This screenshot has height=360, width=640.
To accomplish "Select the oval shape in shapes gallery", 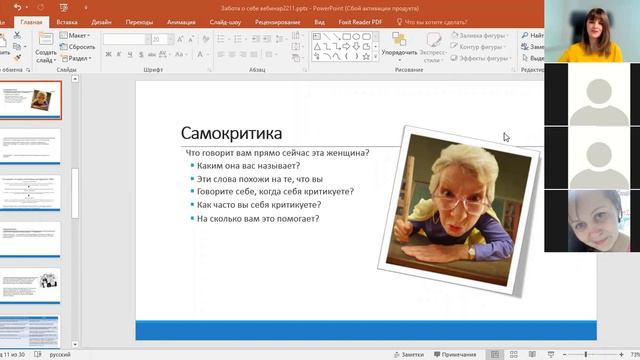I will (x=356, y=37).
